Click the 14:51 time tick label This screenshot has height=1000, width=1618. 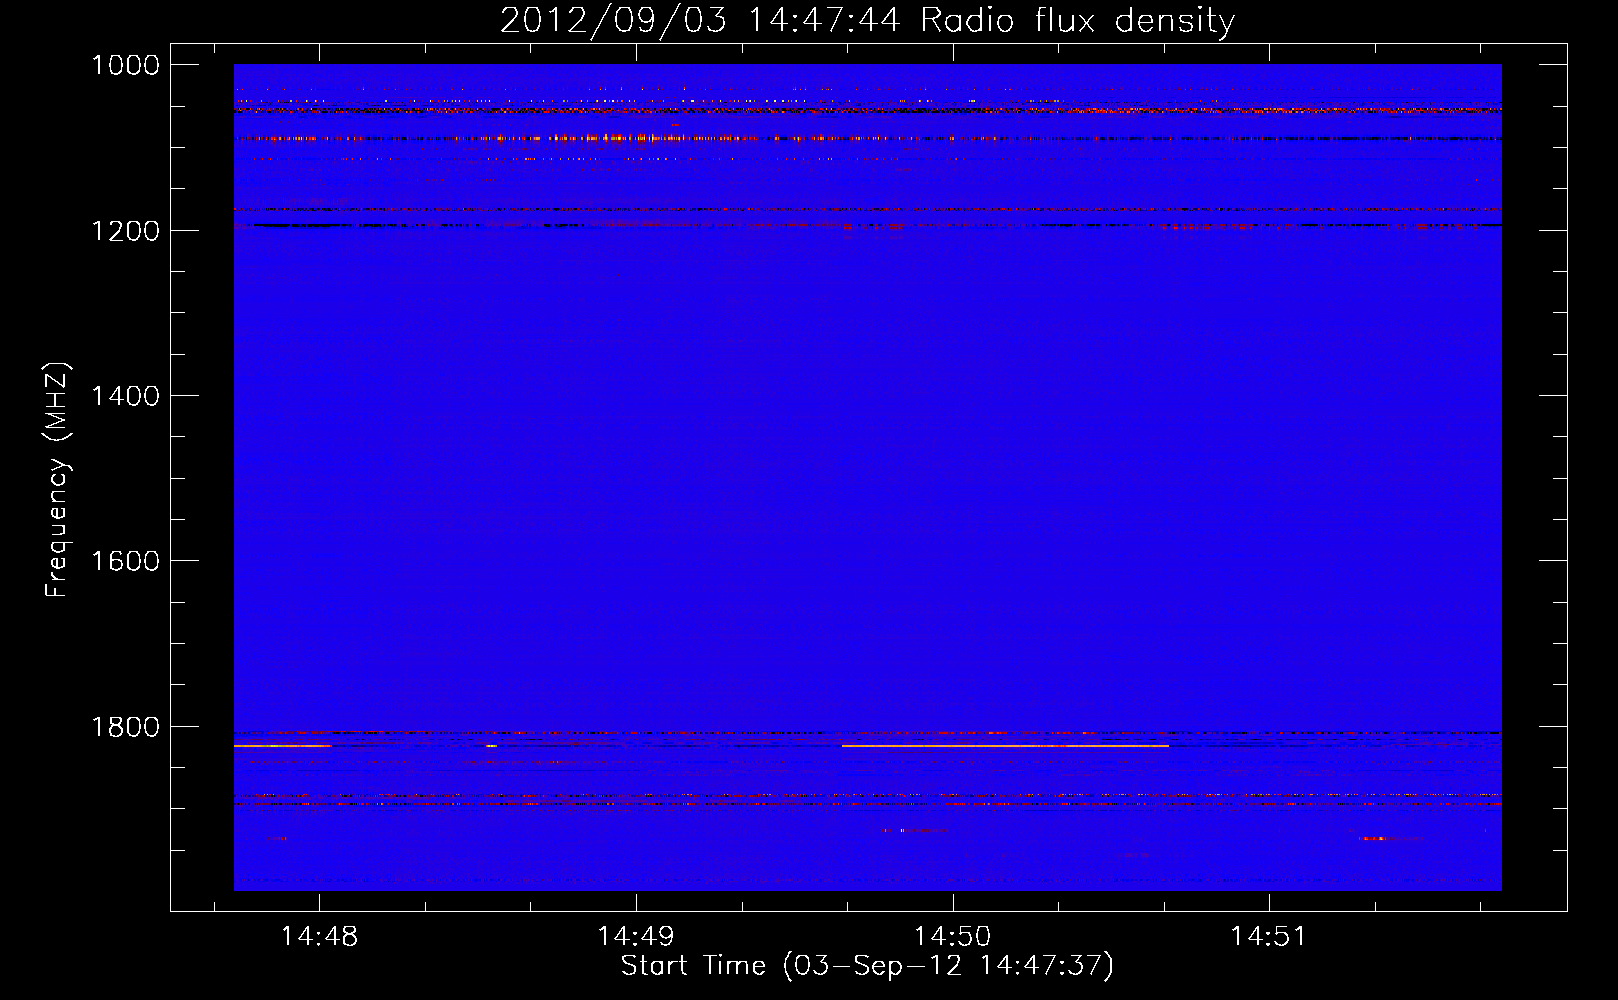point(1269,937)
